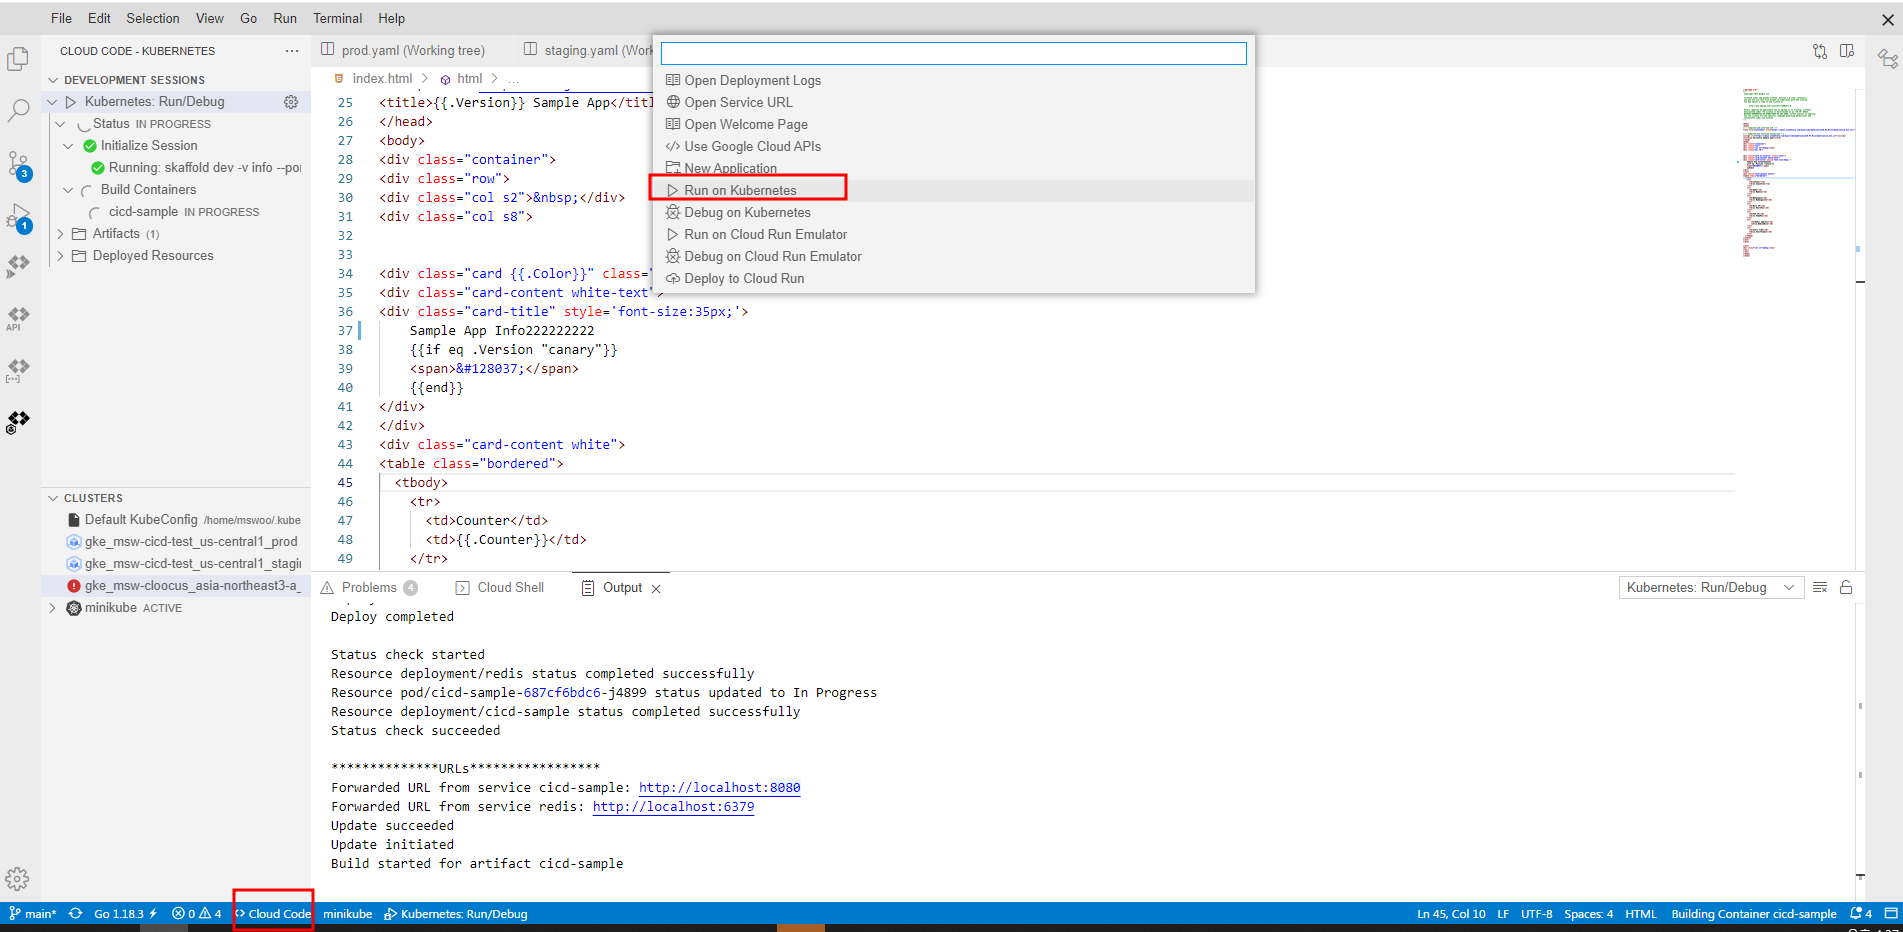The width and height of the screenshot is (1903, 932).
Task: Open the Selection menu
Action: (x=153, y=18)
